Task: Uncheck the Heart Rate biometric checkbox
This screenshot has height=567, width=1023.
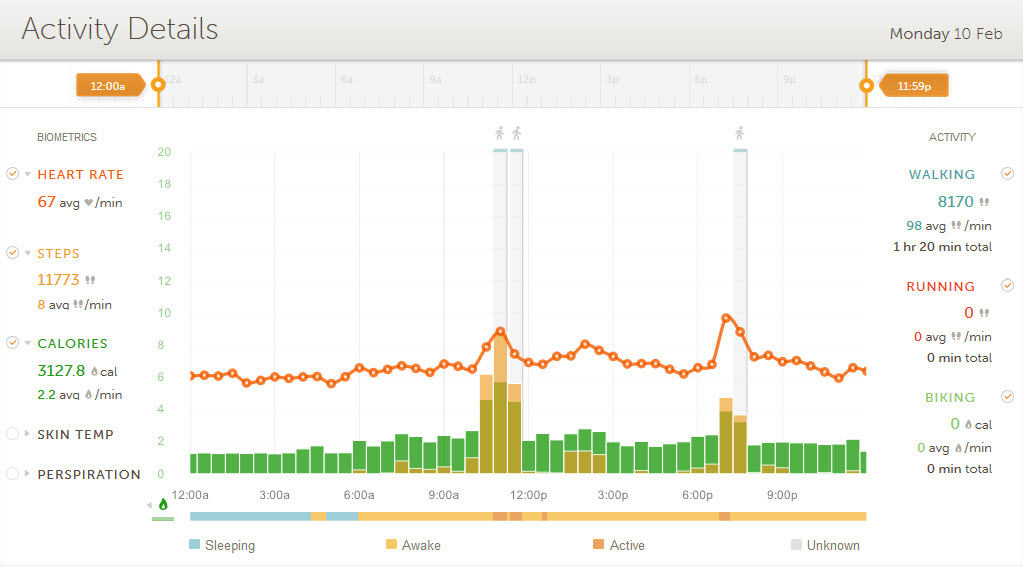Action: 12,174
